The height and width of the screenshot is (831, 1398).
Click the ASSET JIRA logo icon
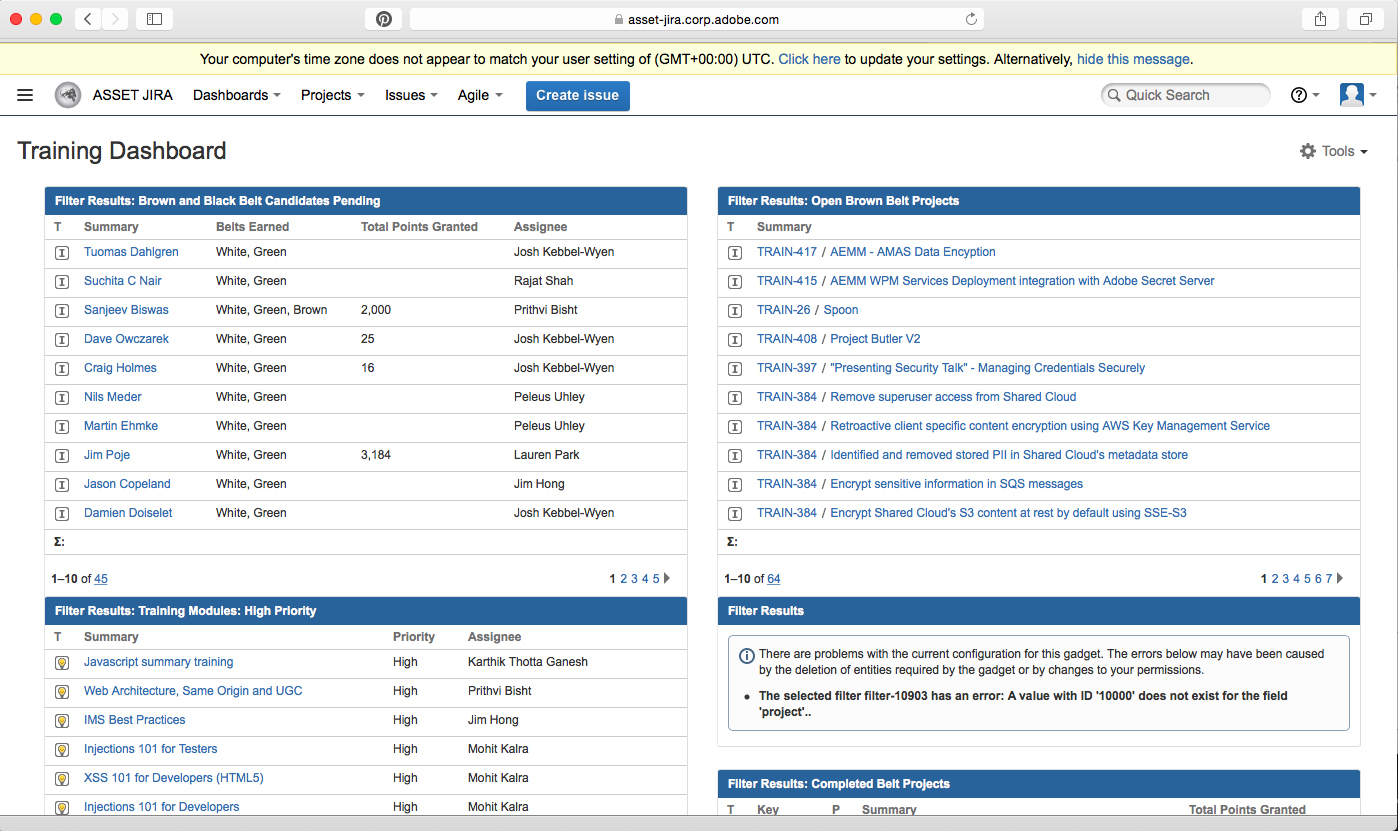point(68,95)
